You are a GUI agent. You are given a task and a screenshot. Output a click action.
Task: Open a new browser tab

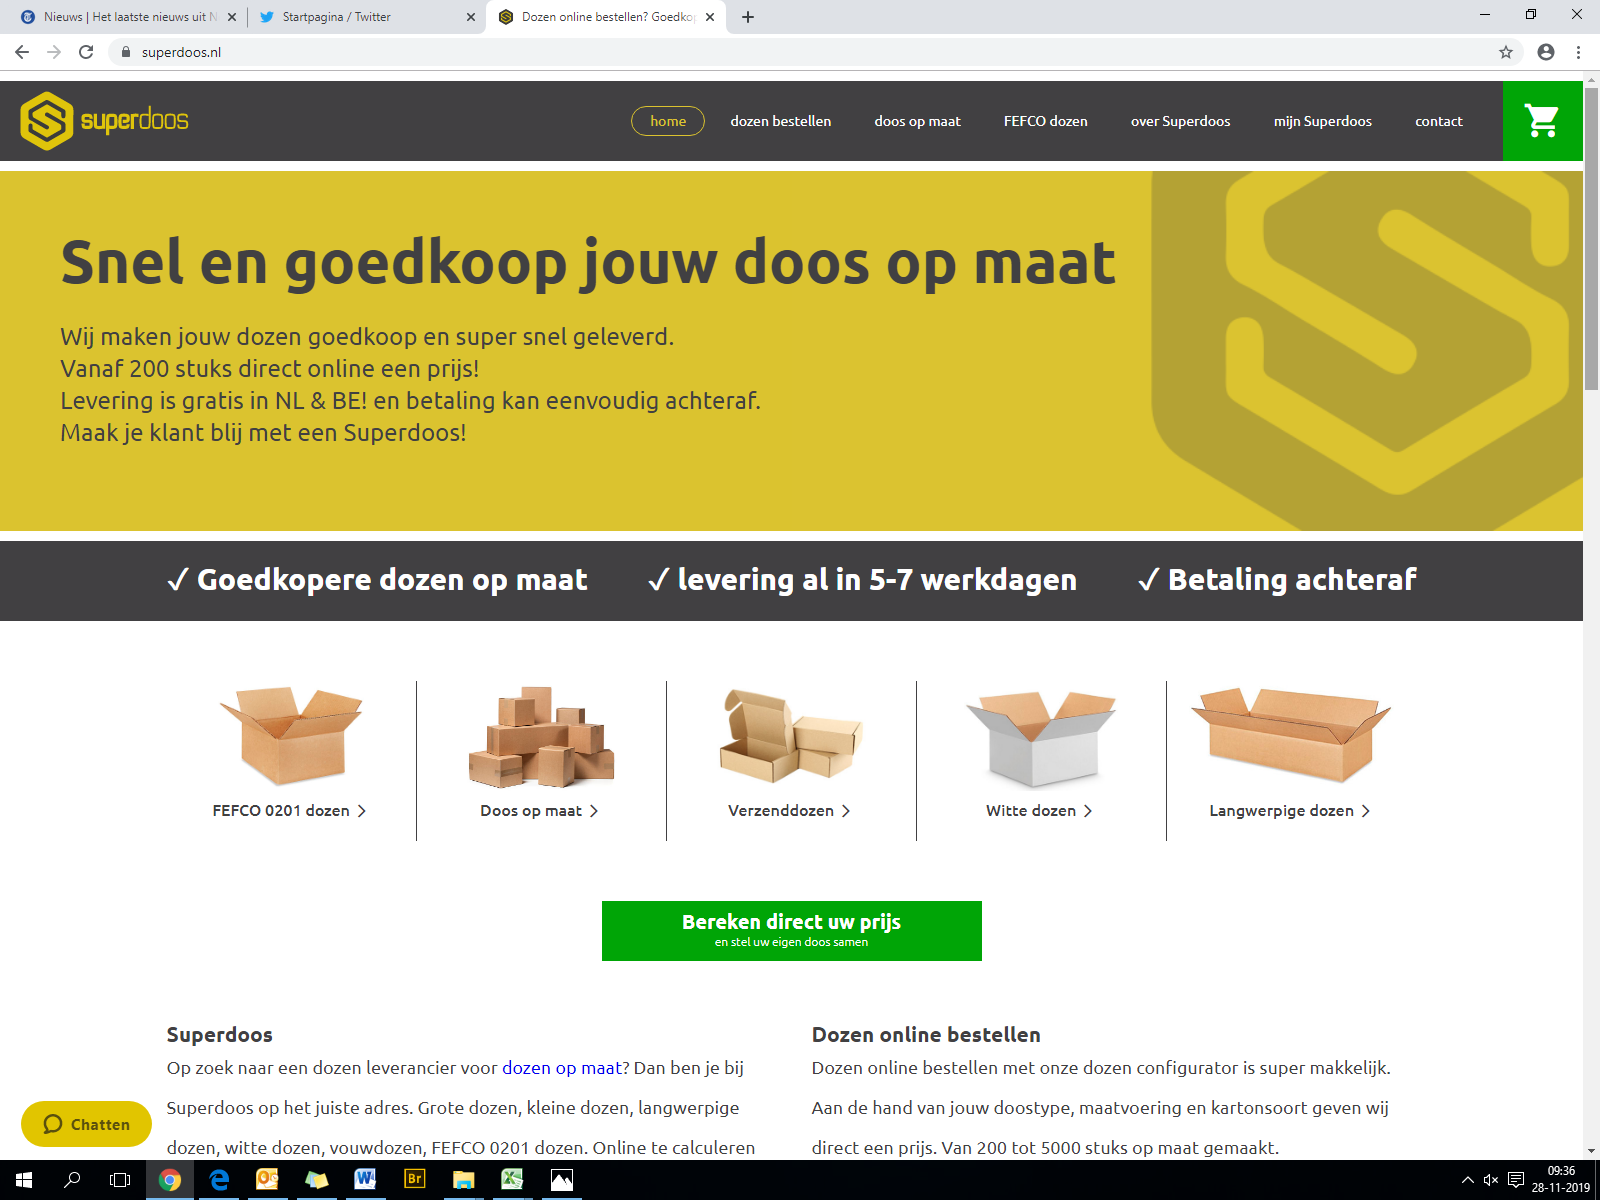[748, 17]
